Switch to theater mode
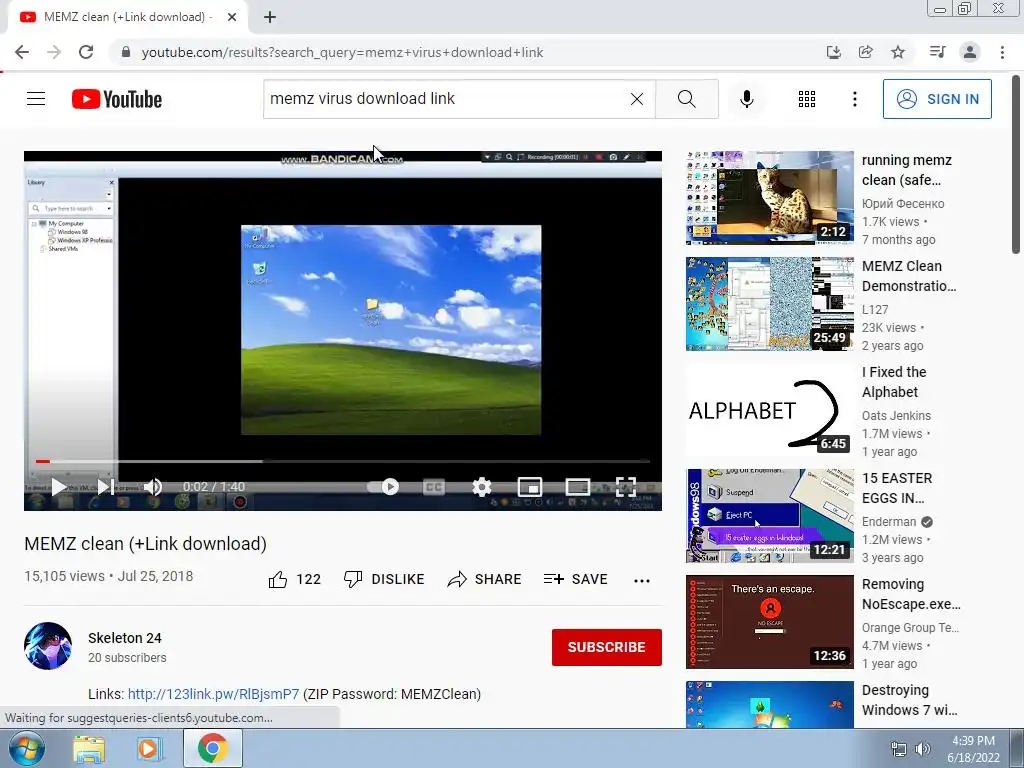The width and height of the screenshot is (1024, 768). pyautogui.click(x=578, y=487)
